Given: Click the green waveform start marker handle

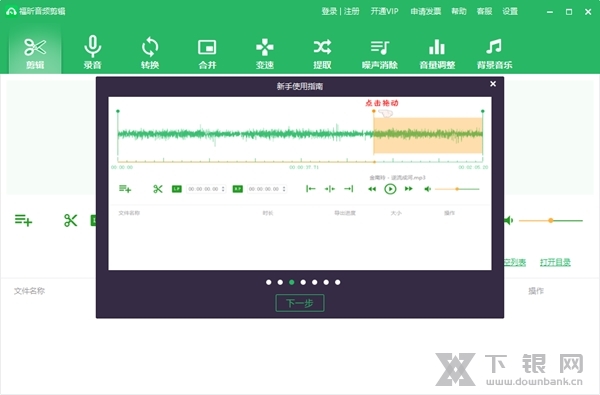Looking at the screenshot, I should (118, 111).
